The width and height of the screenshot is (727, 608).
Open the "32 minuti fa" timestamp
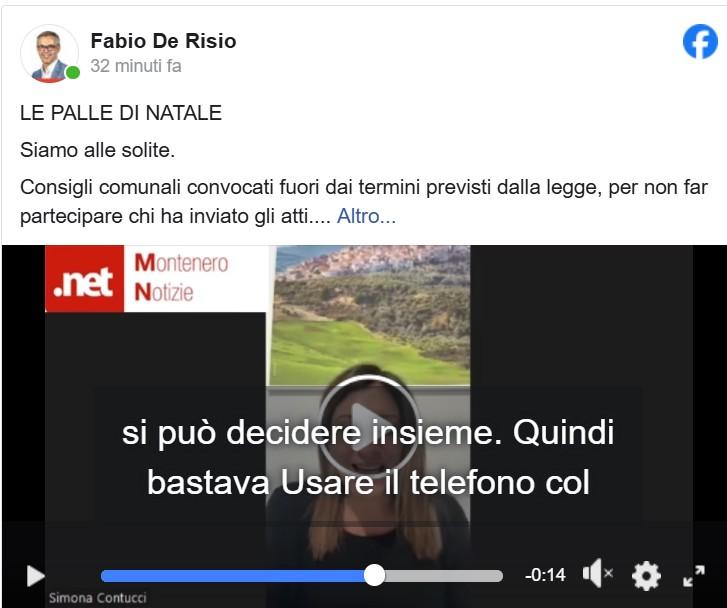coord(136,66)
